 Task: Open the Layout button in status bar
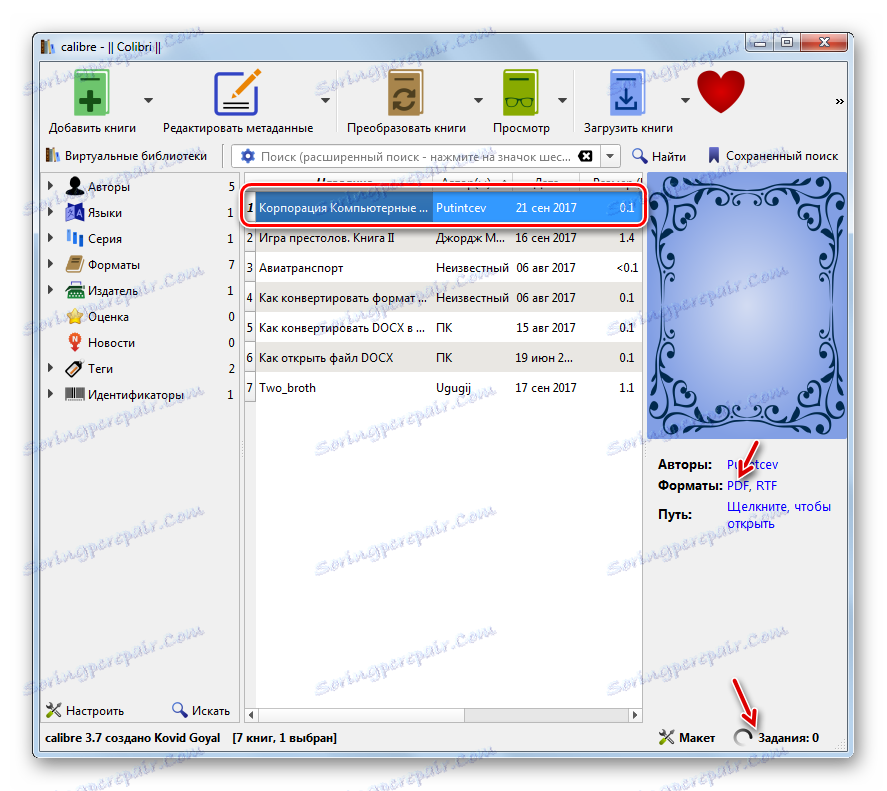[x=687, y=737]
